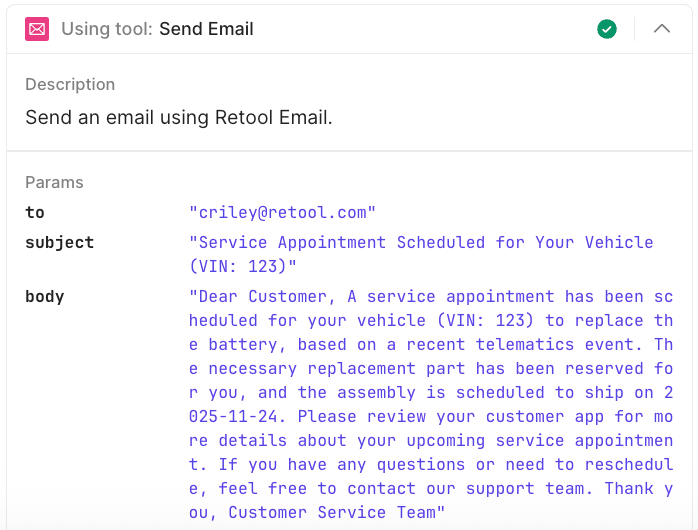
Task: Click the green success checkmark icon
Action: point(607,29)
